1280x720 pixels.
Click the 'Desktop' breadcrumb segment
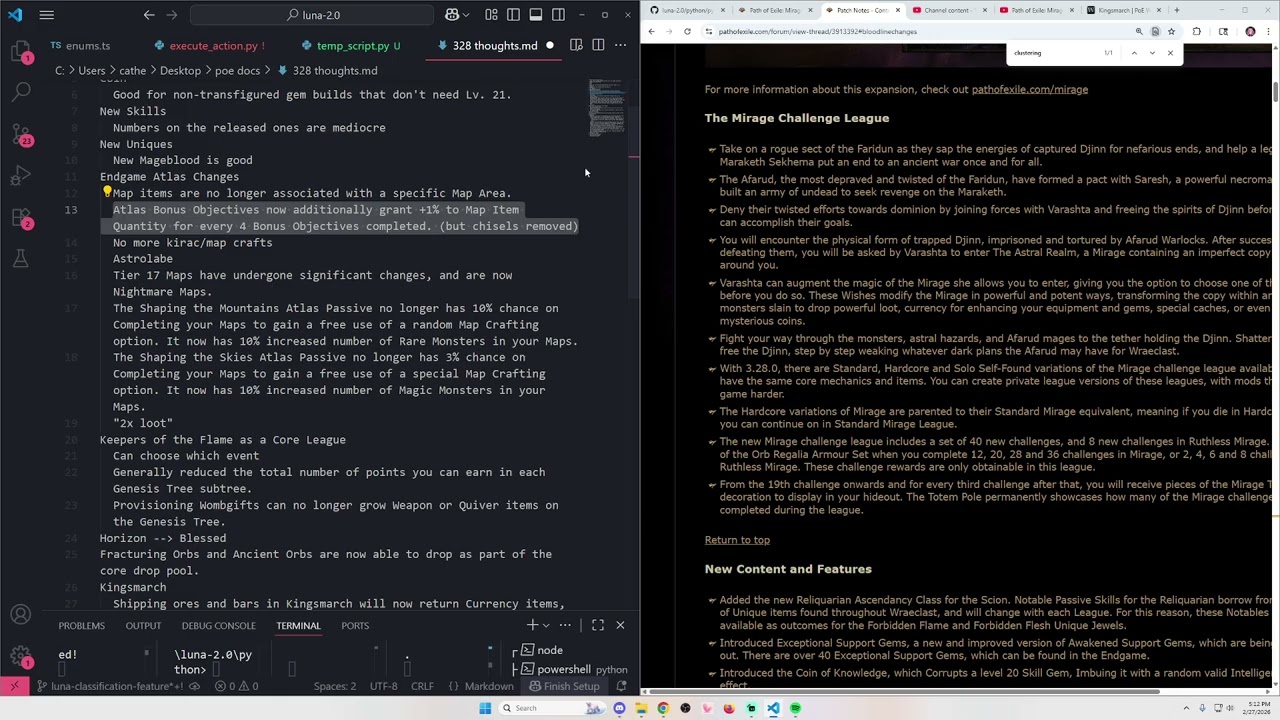coord(180,71)
